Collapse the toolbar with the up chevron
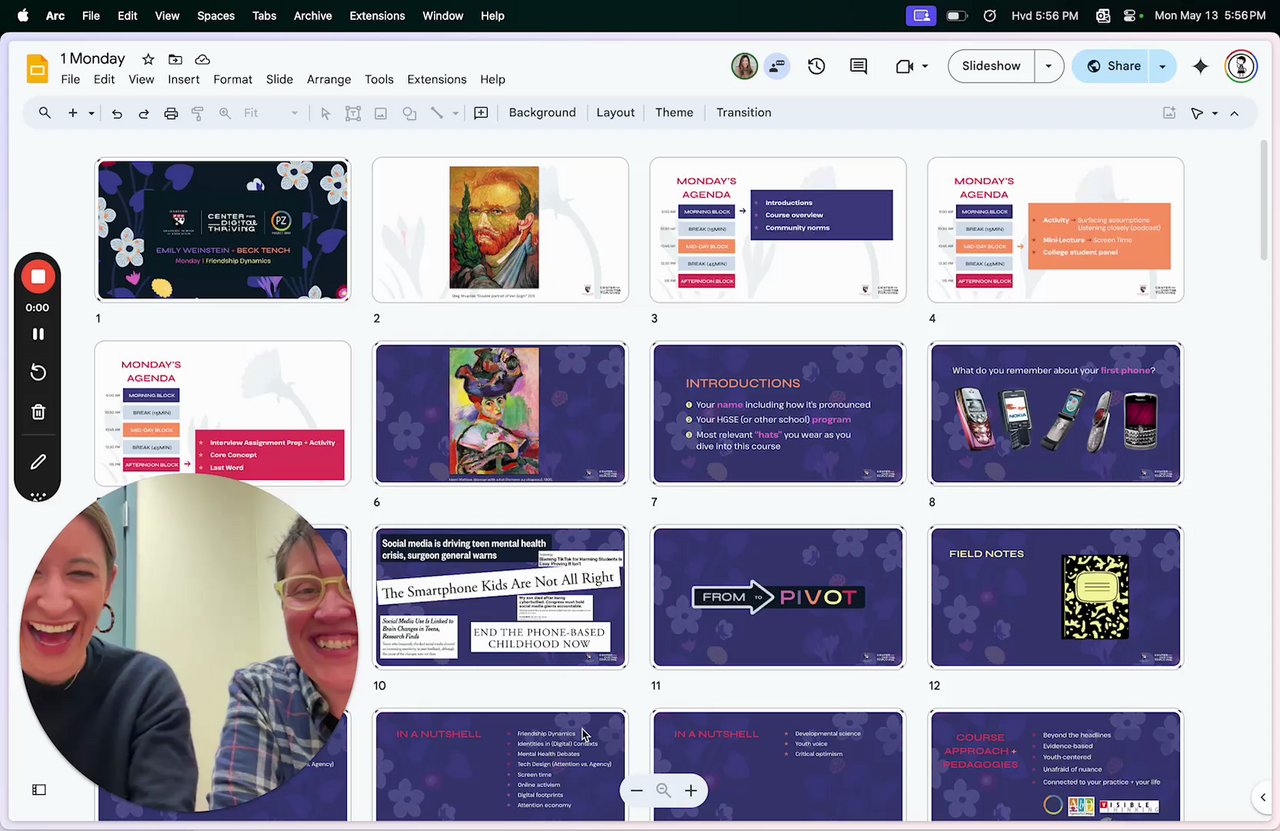Screen dimensions: 1280x831 point(1234,113)
